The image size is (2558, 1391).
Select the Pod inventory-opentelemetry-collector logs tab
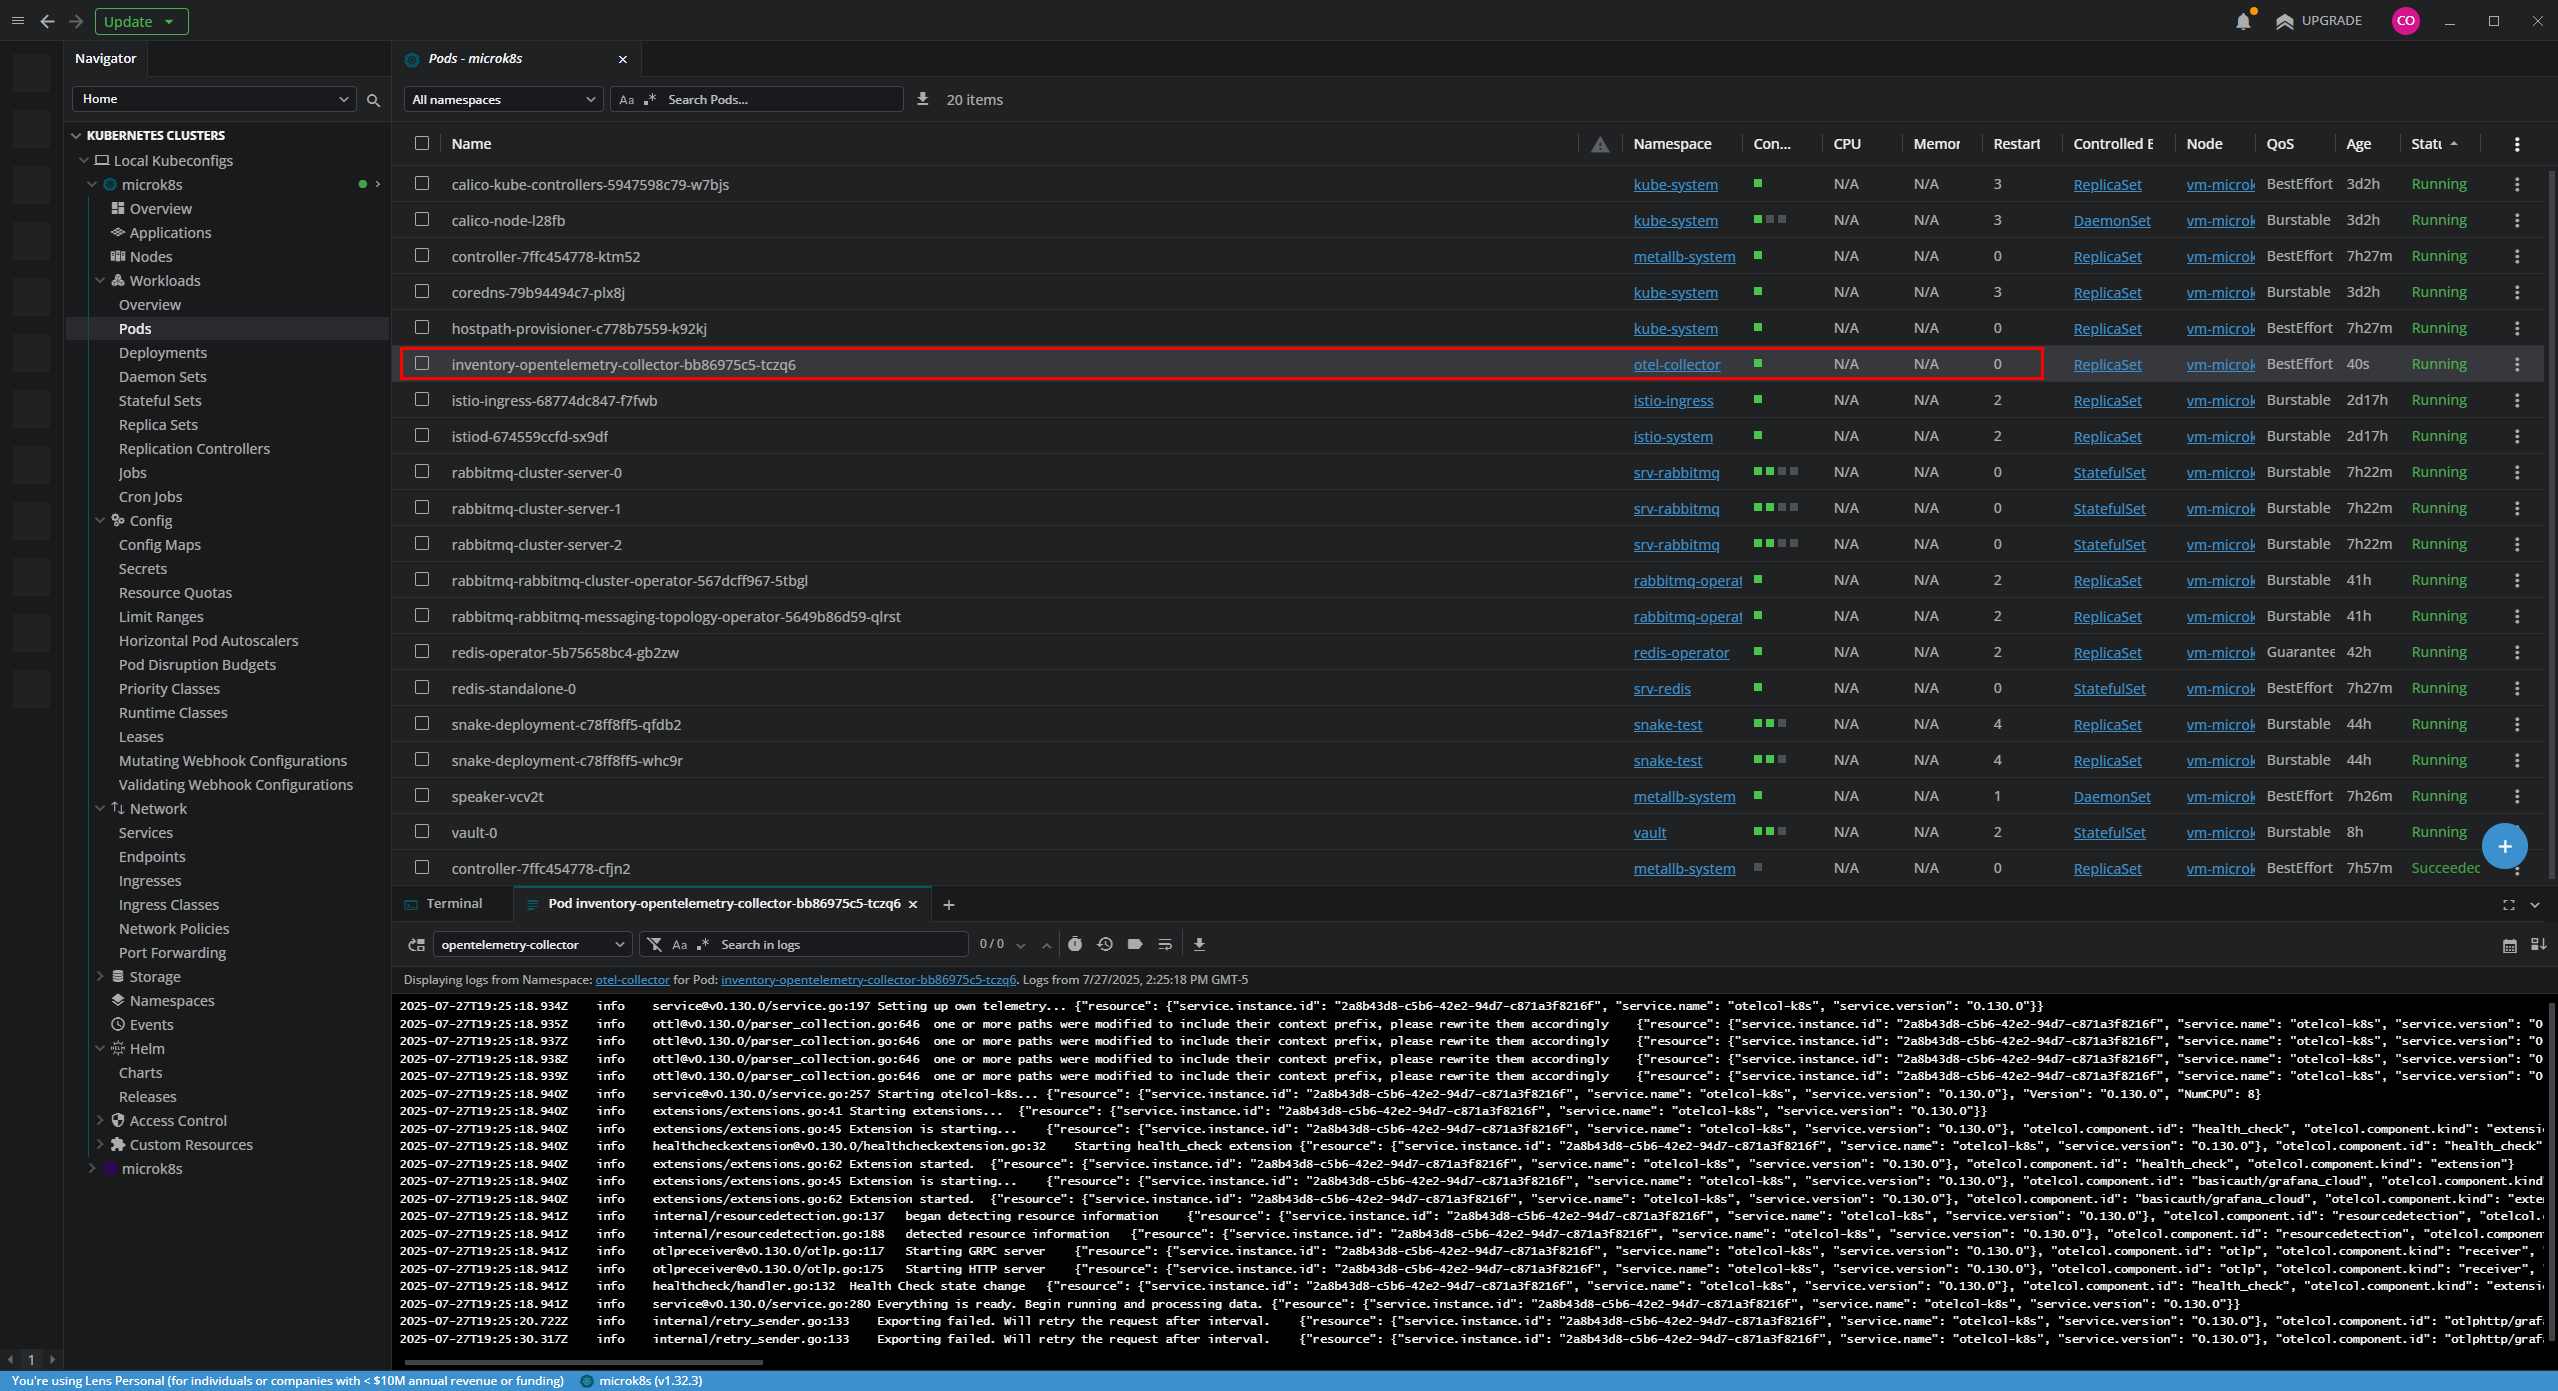point(724,904)
